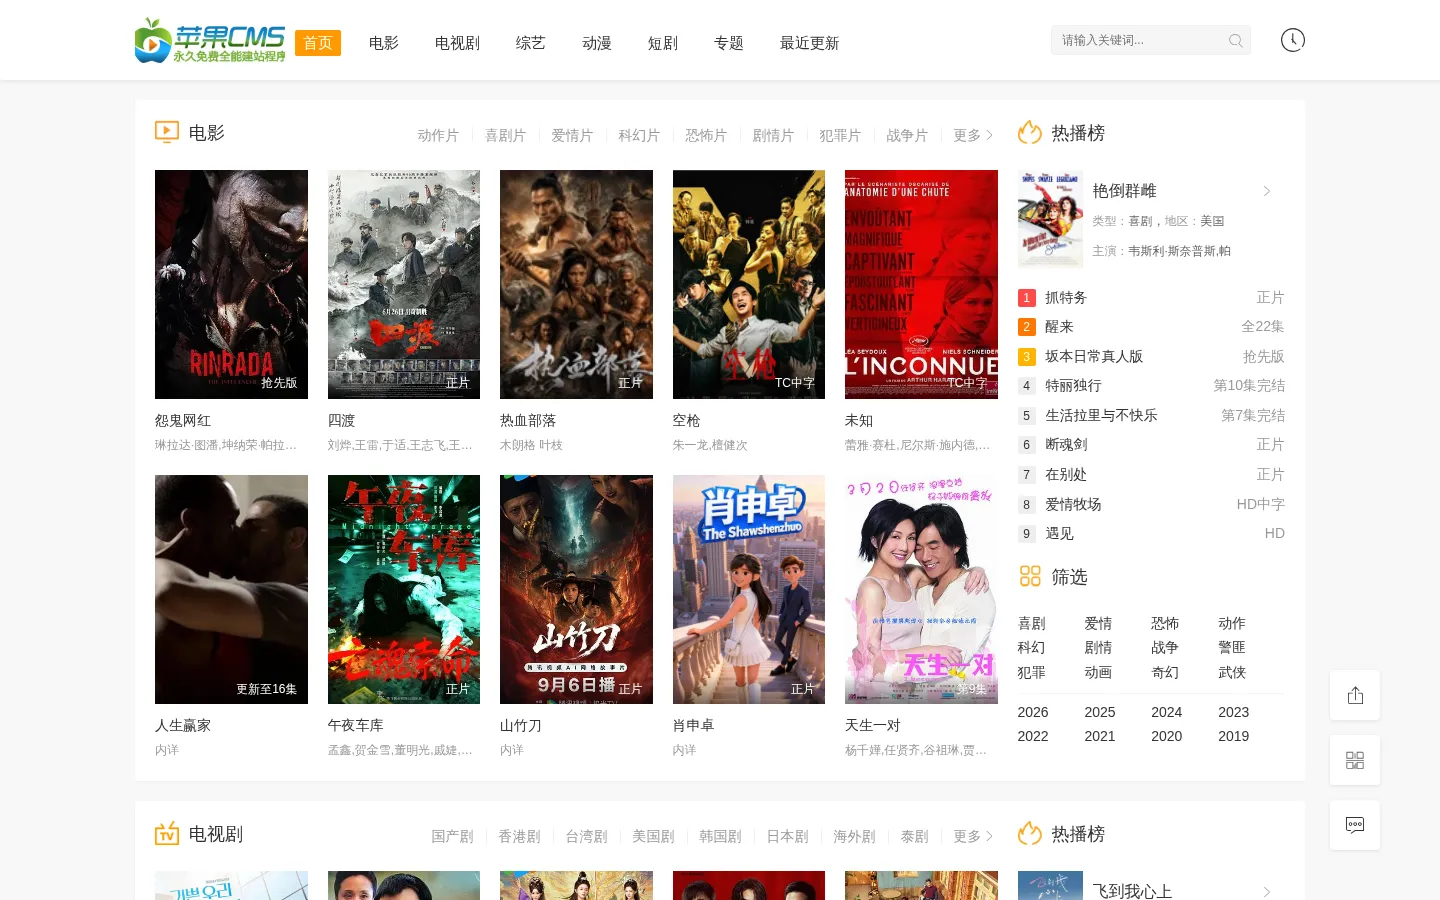
Task: Open the 肖申卓 poster
Action: pos(749,589)
